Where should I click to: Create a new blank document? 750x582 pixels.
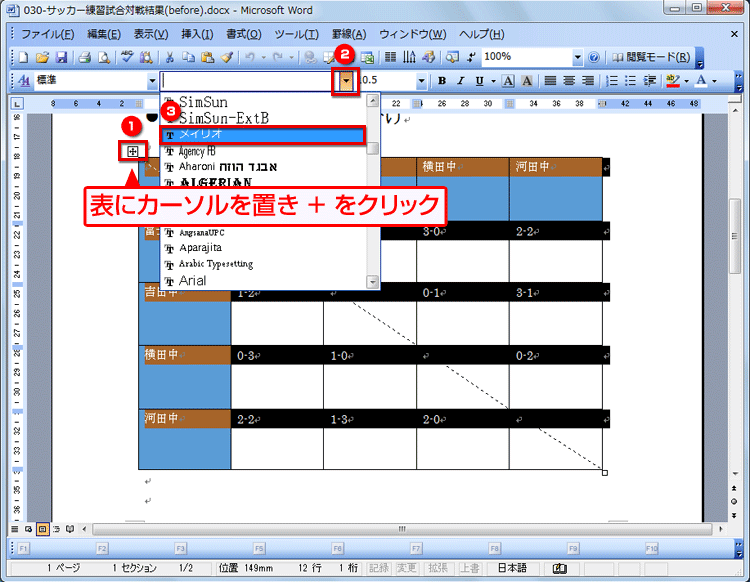(23, 57)
